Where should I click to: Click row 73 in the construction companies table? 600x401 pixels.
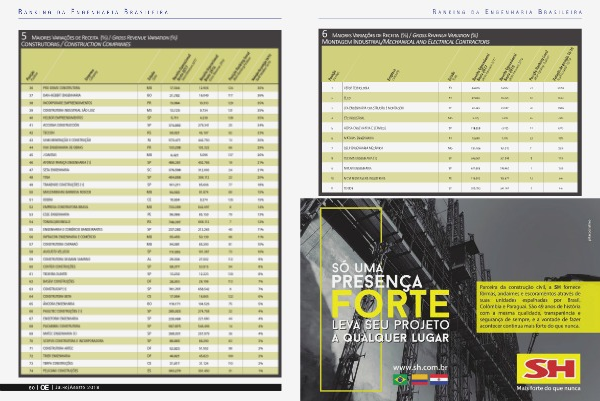point(150,363)
